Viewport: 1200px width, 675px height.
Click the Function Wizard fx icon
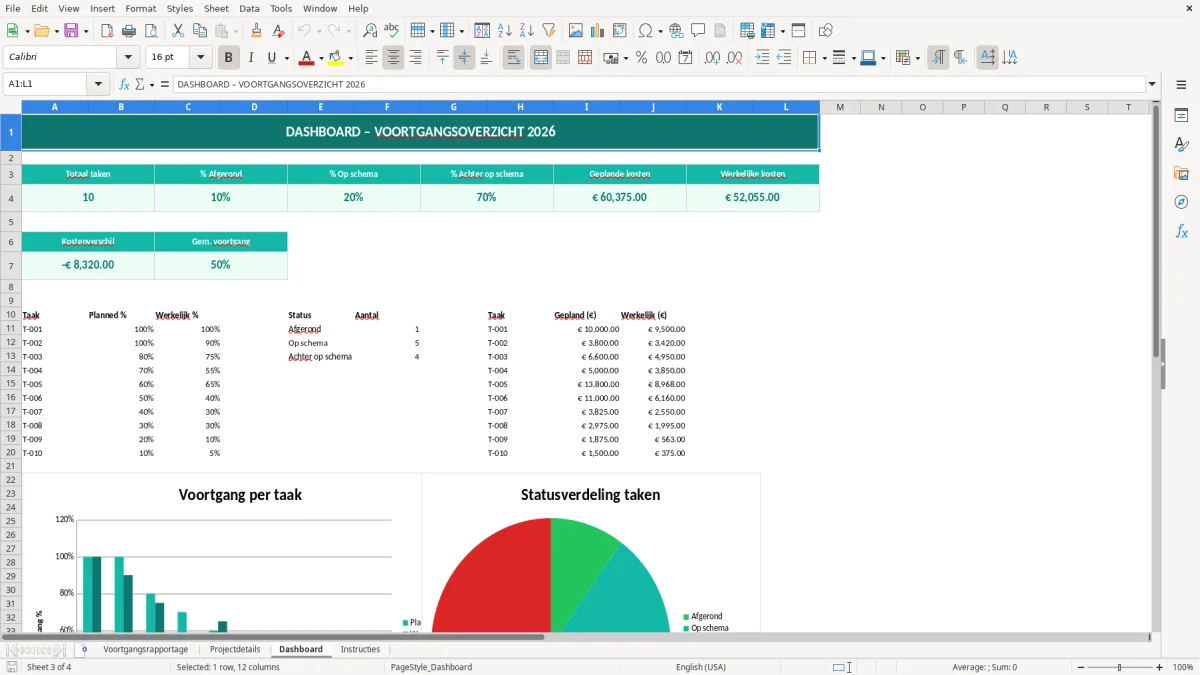pyautogui.click(x=124, y=84)
